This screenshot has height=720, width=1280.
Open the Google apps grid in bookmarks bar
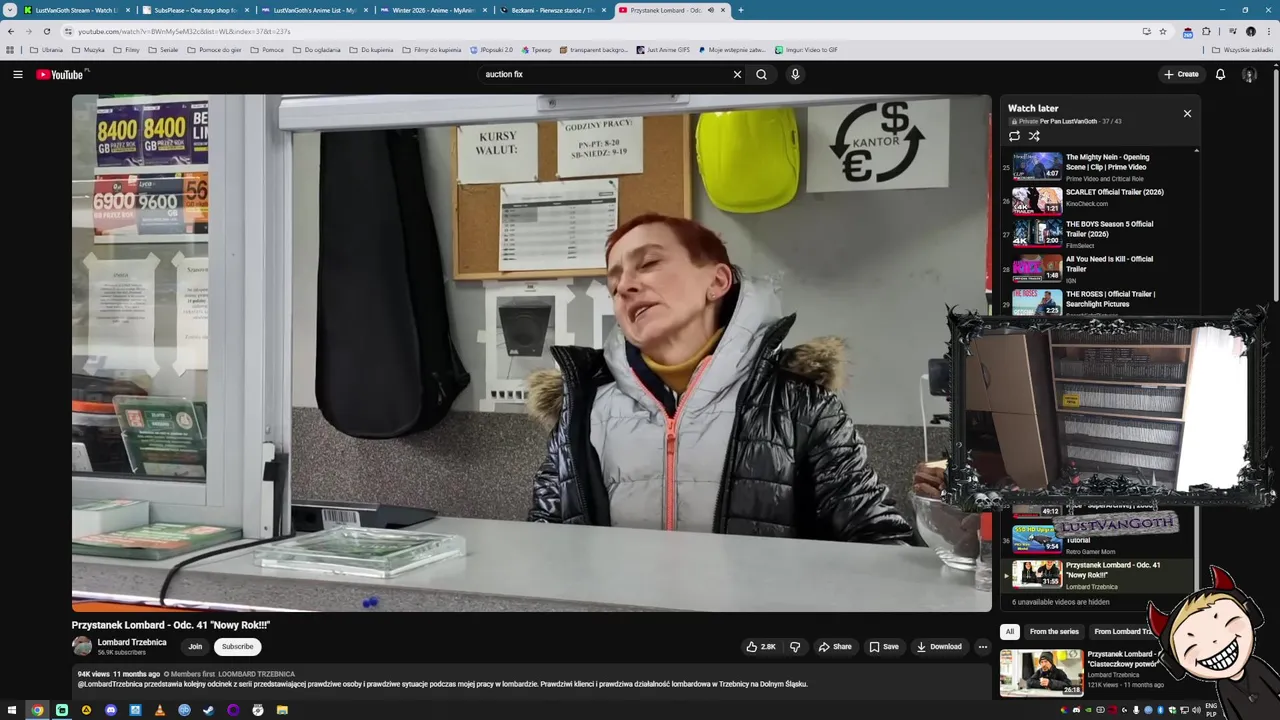(10, 49)
